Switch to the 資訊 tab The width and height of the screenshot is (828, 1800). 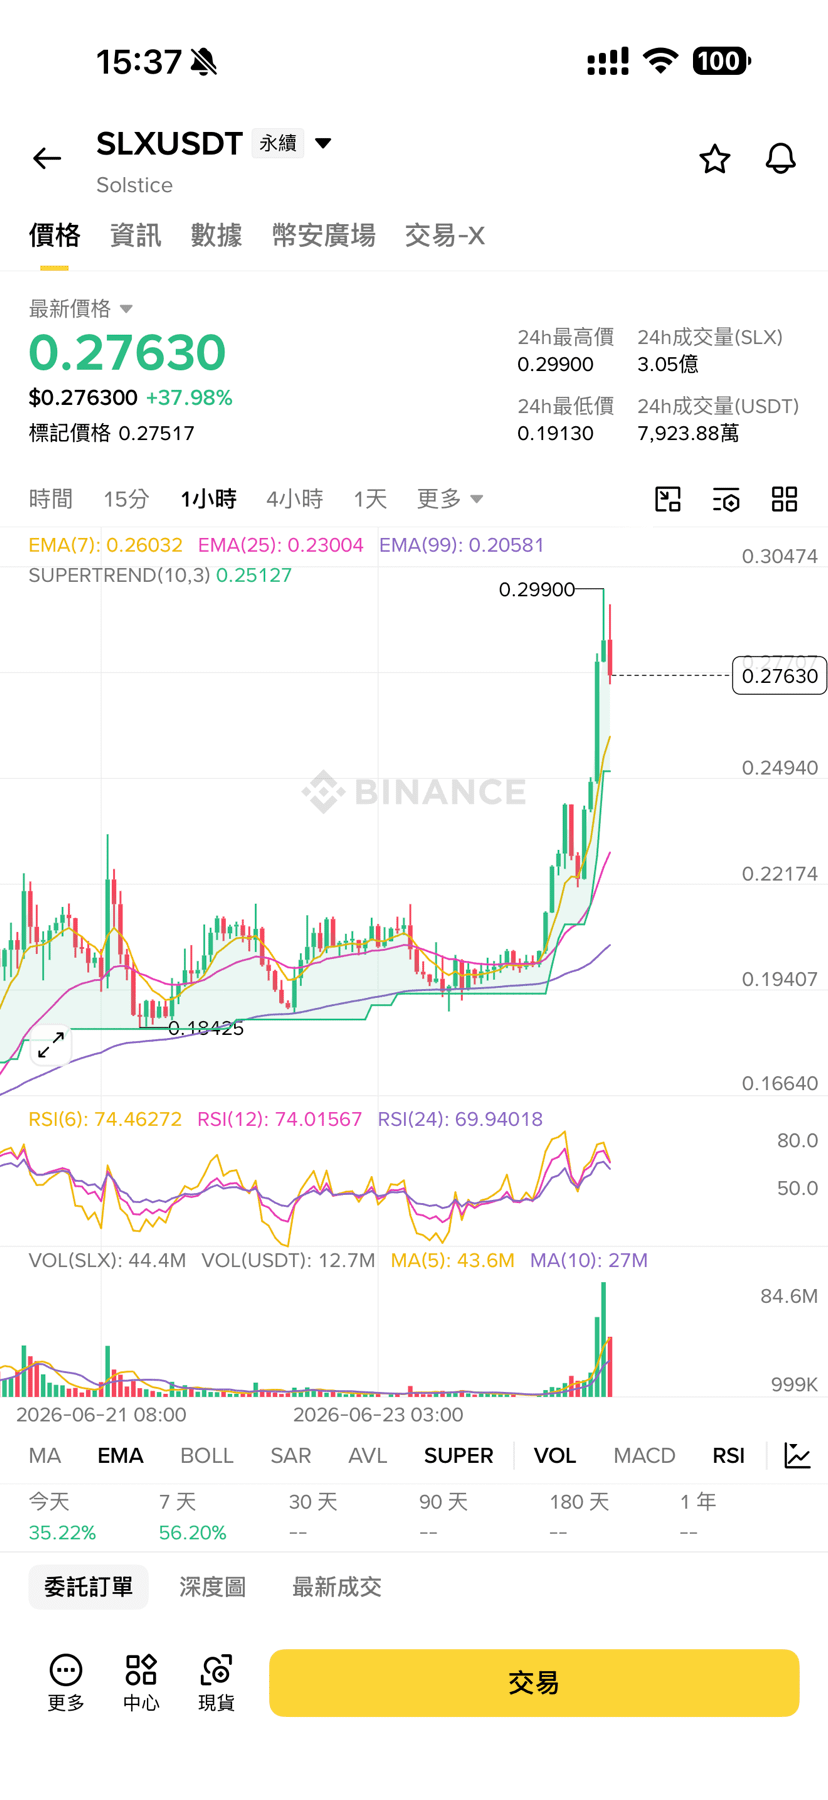[135, 235]
